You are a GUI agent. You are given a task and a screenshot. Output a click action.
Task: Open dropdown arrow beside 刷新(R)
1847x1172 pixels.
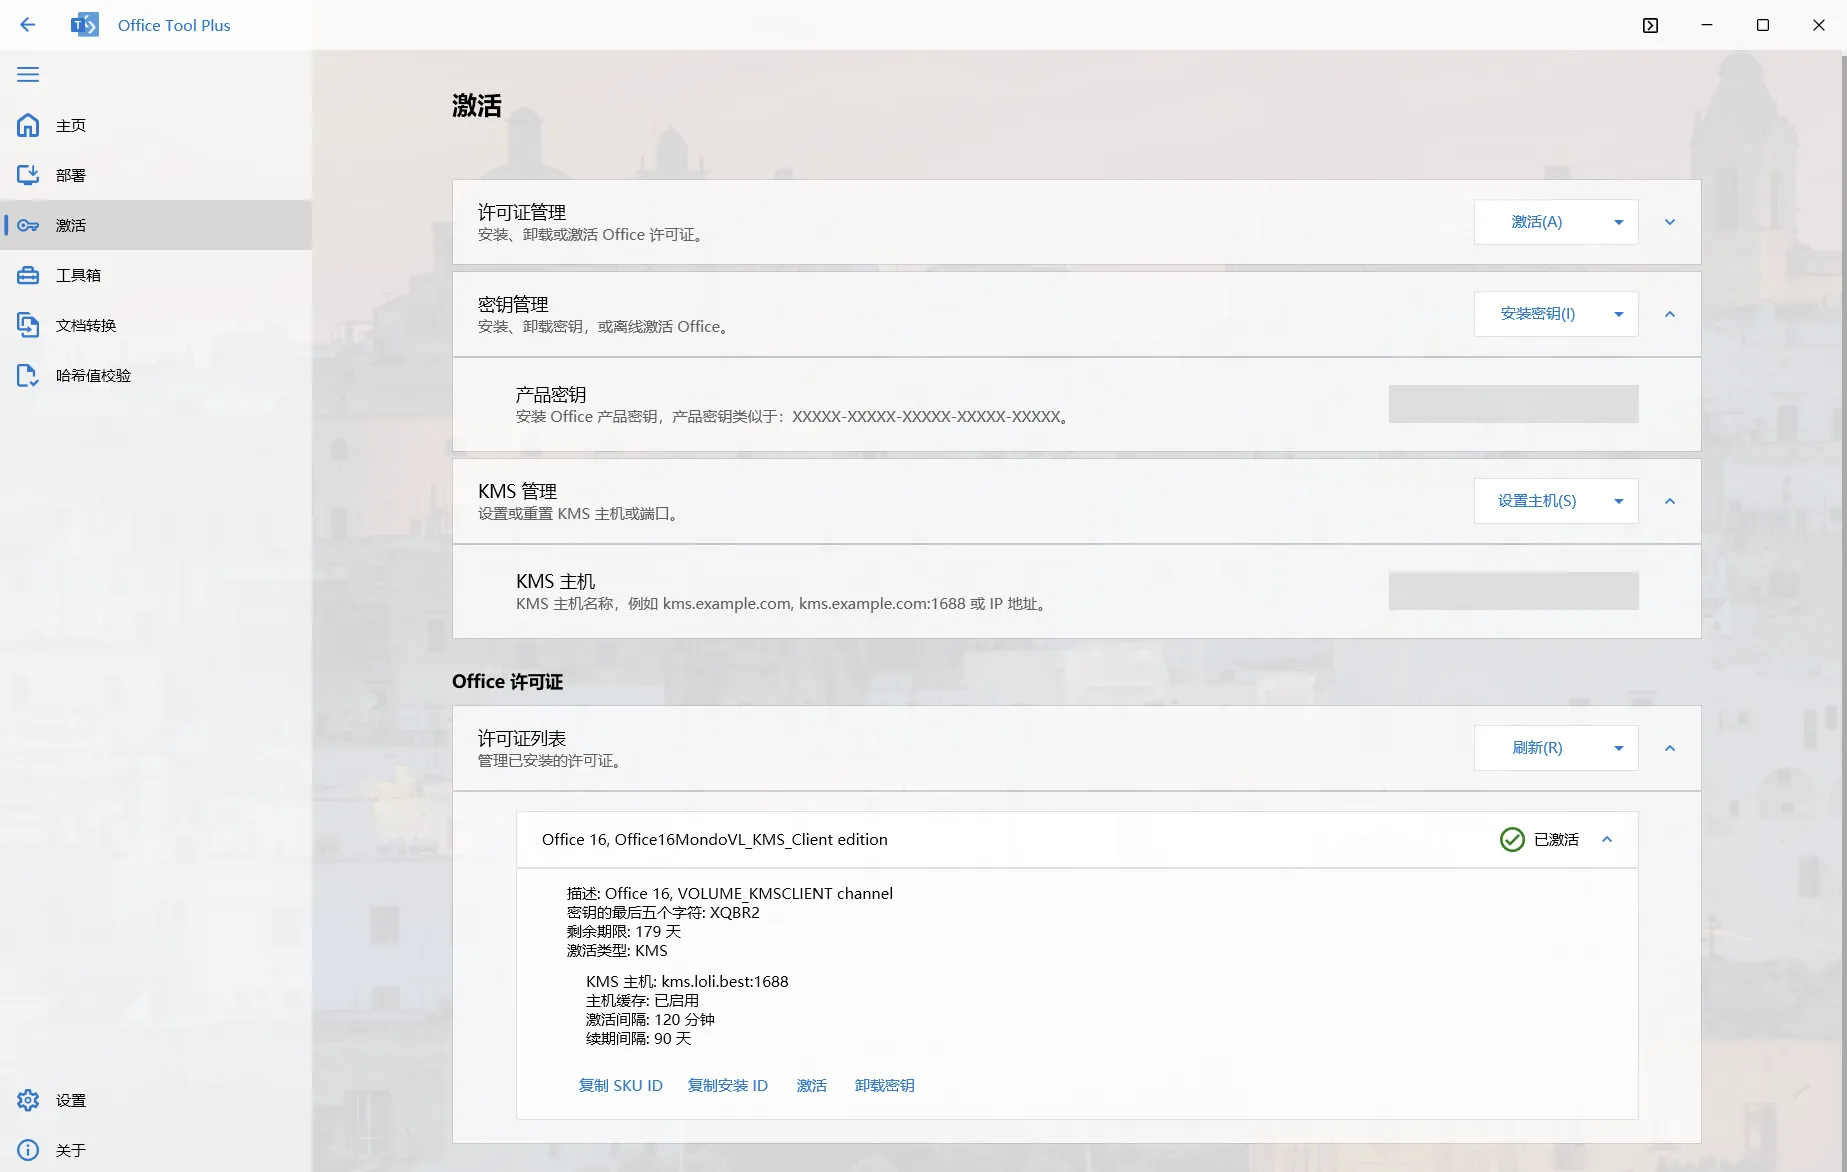coord(1618,749)
